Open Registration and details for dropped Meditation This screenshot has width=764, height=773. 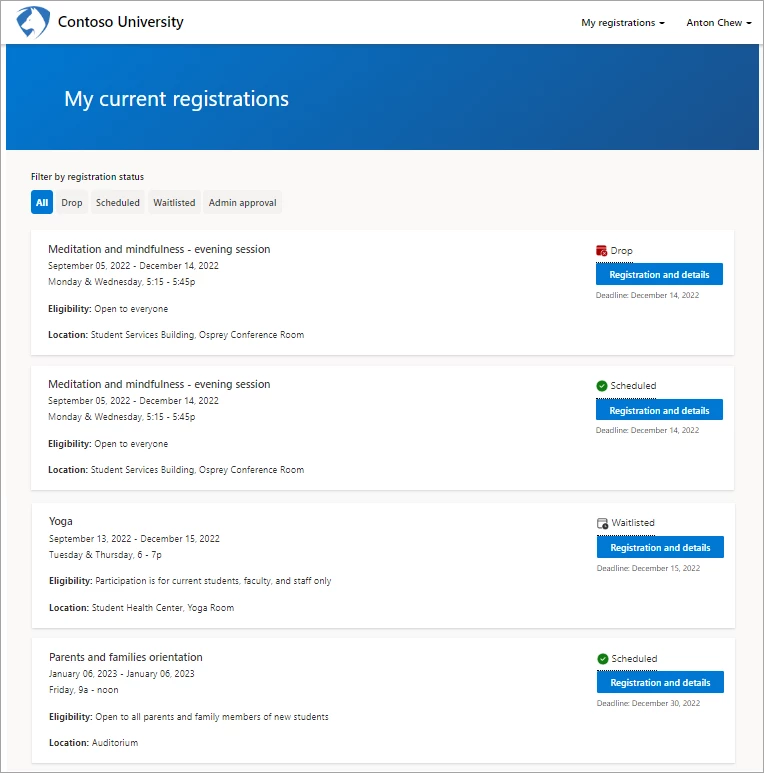[659, 275]
